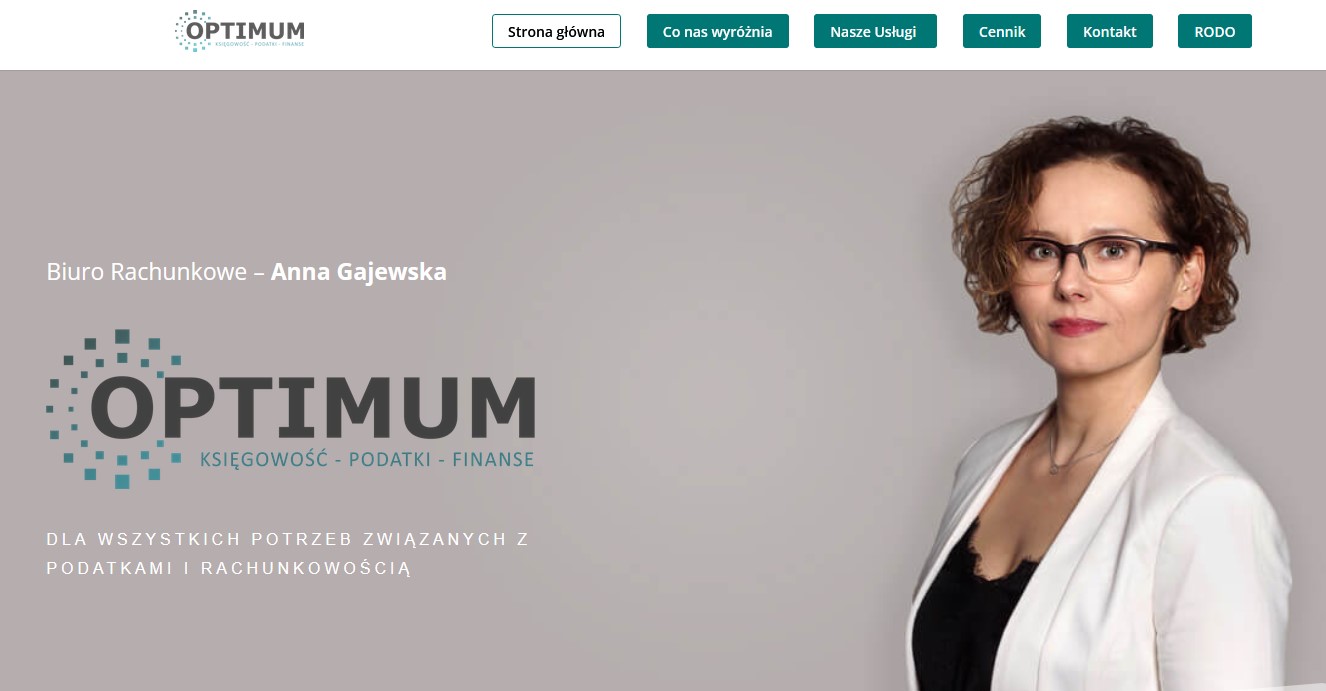Click the dotted circle emblem in the header logo
1326x691 pixels.
click(x=191, y=30)
